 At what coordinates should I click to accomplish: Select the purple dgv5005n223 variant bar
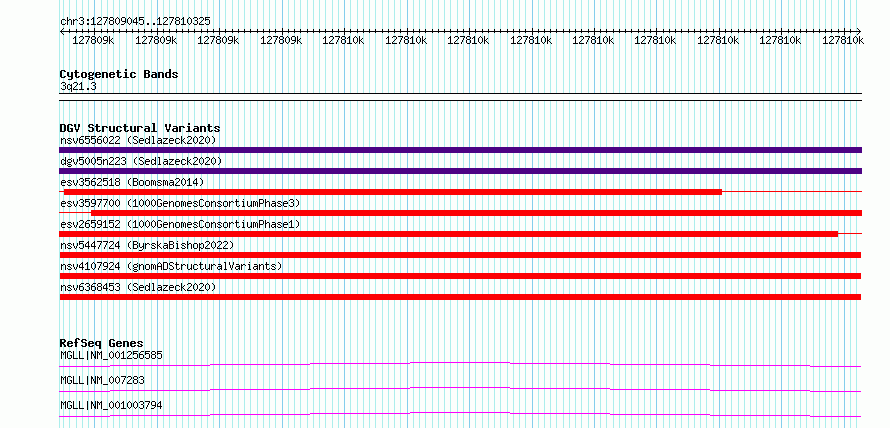point(460,171)
